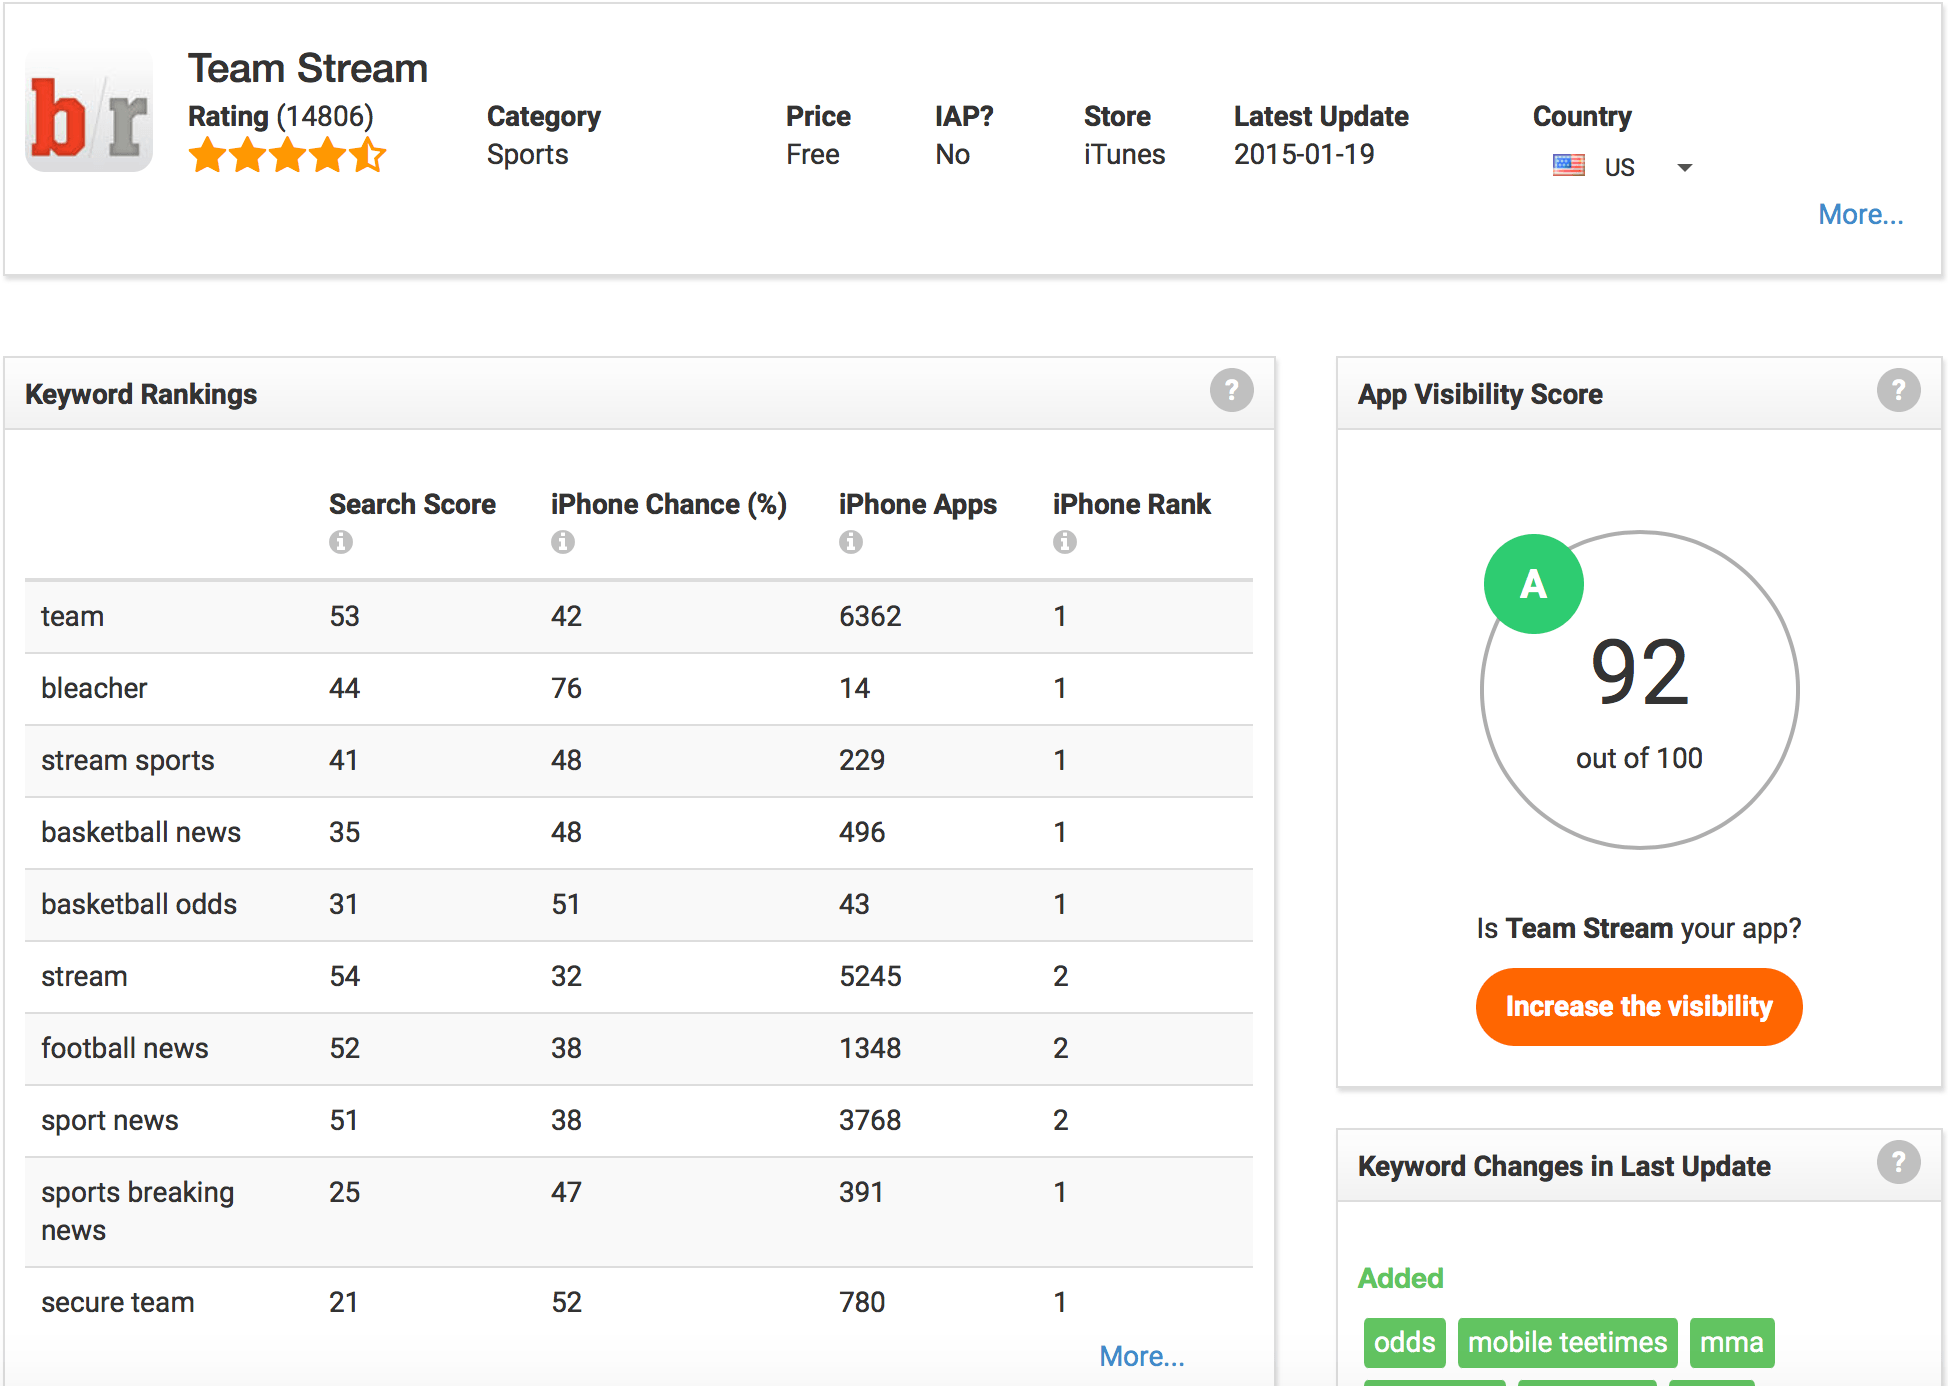Click the Search Score info icon
The width and height of the screenshot is (1948, 1386).
tap(341, 542)
